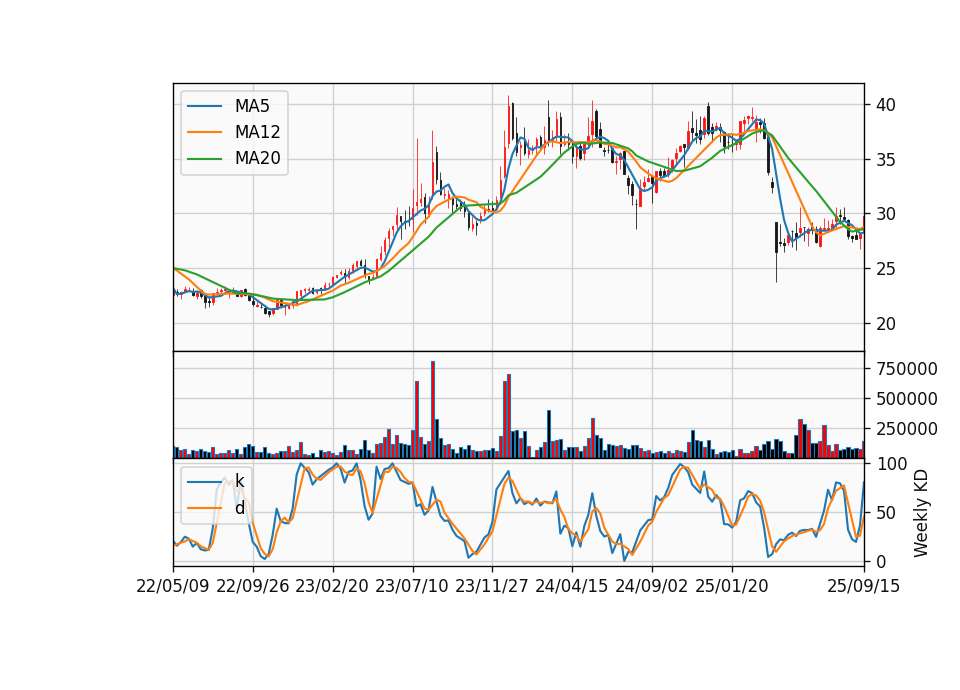Click the 22/09/26 date label
Viewport: 960px width, 690px height.
point(253,586)
